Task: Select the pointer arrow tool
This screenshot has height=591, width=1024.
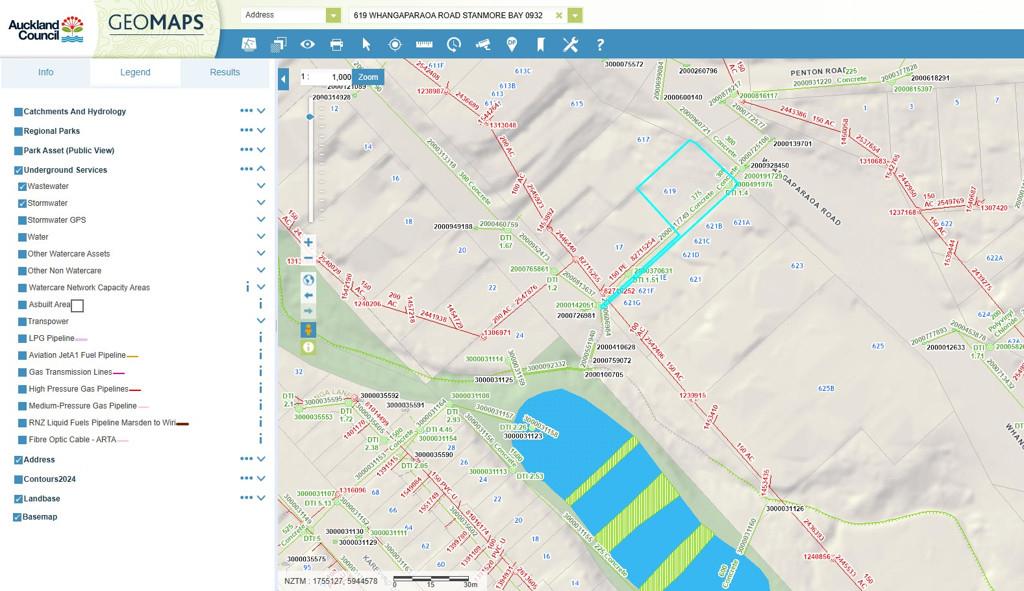Action: coord(366,44)
